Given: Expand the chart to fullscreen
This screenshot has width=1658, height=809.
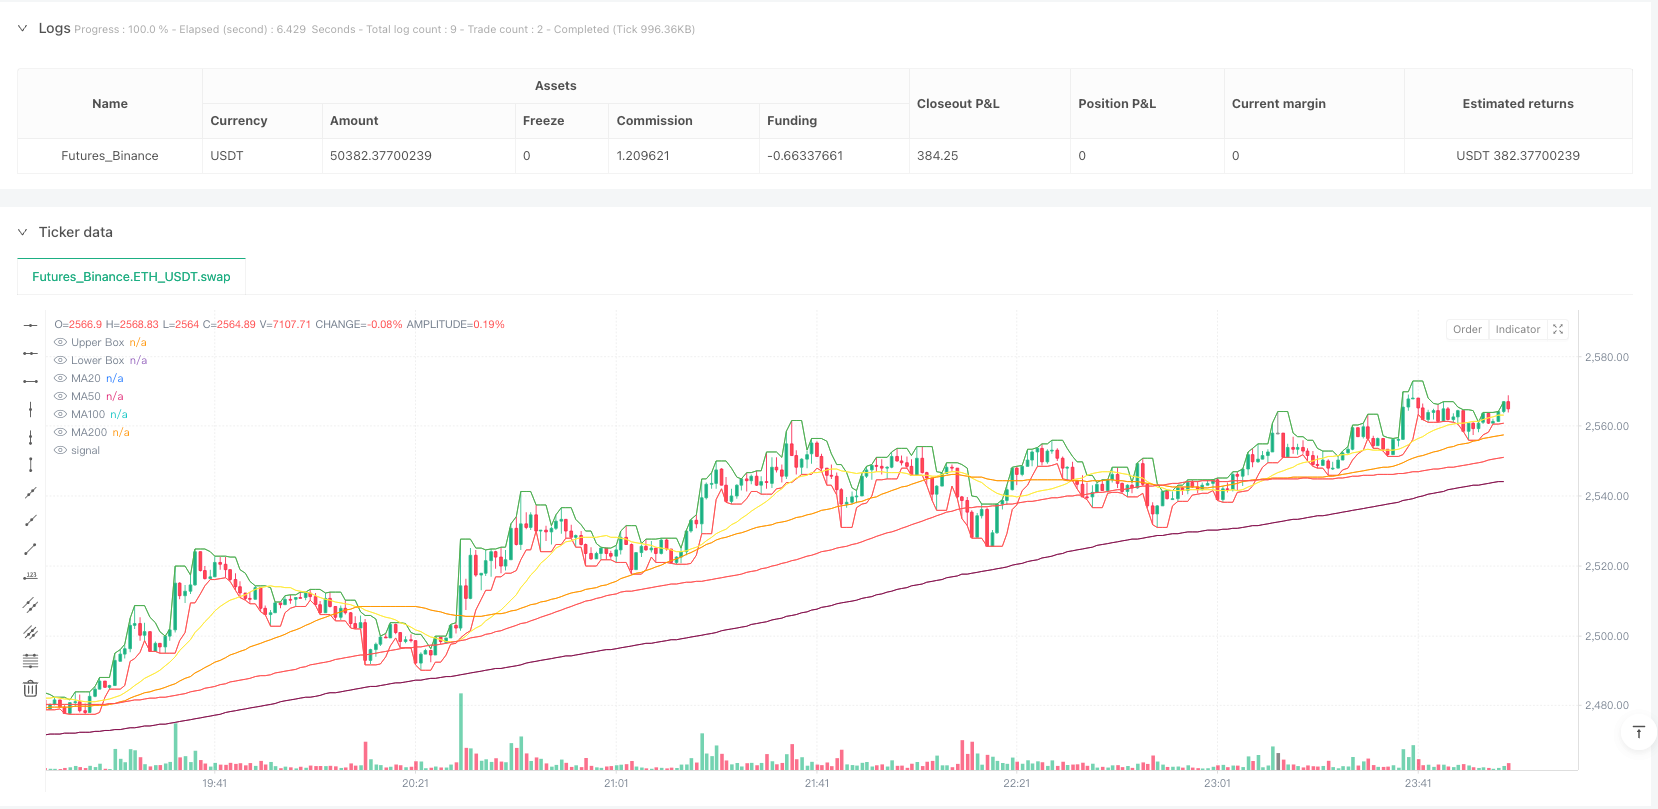Looking at the screenshot, I should coord(1558,329).
